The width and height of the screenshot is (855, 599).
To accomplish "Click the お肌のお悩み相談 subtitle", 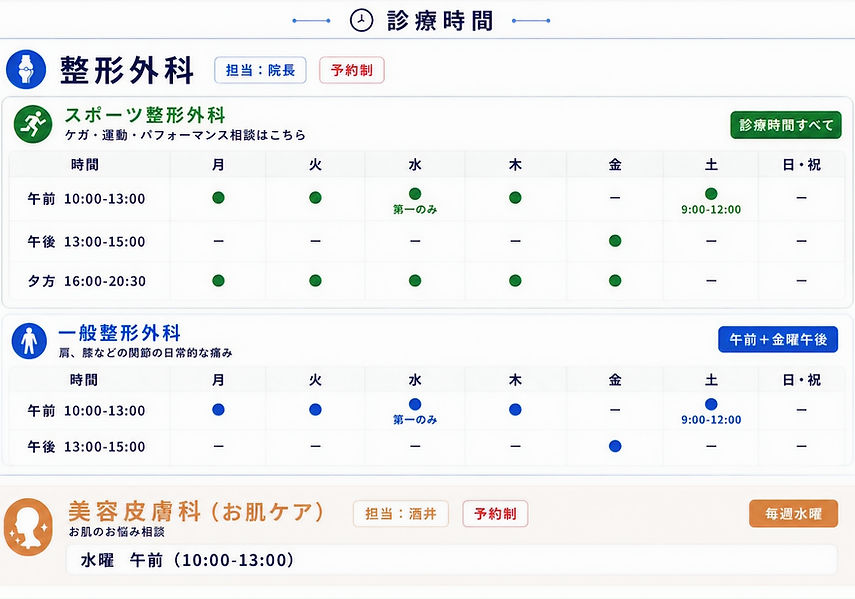I will click(117, 531).
